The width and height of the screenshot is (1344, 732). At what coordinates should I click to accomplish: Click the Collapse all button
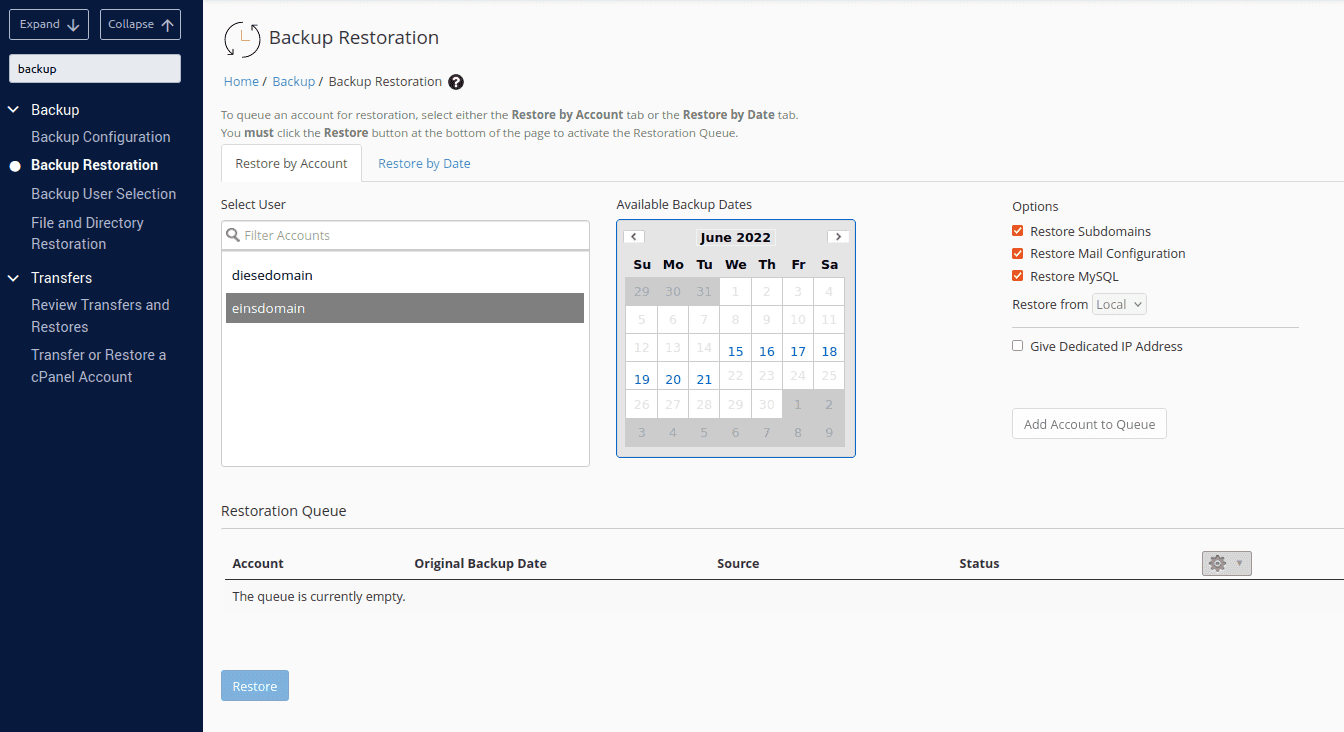tap(140, 24)
